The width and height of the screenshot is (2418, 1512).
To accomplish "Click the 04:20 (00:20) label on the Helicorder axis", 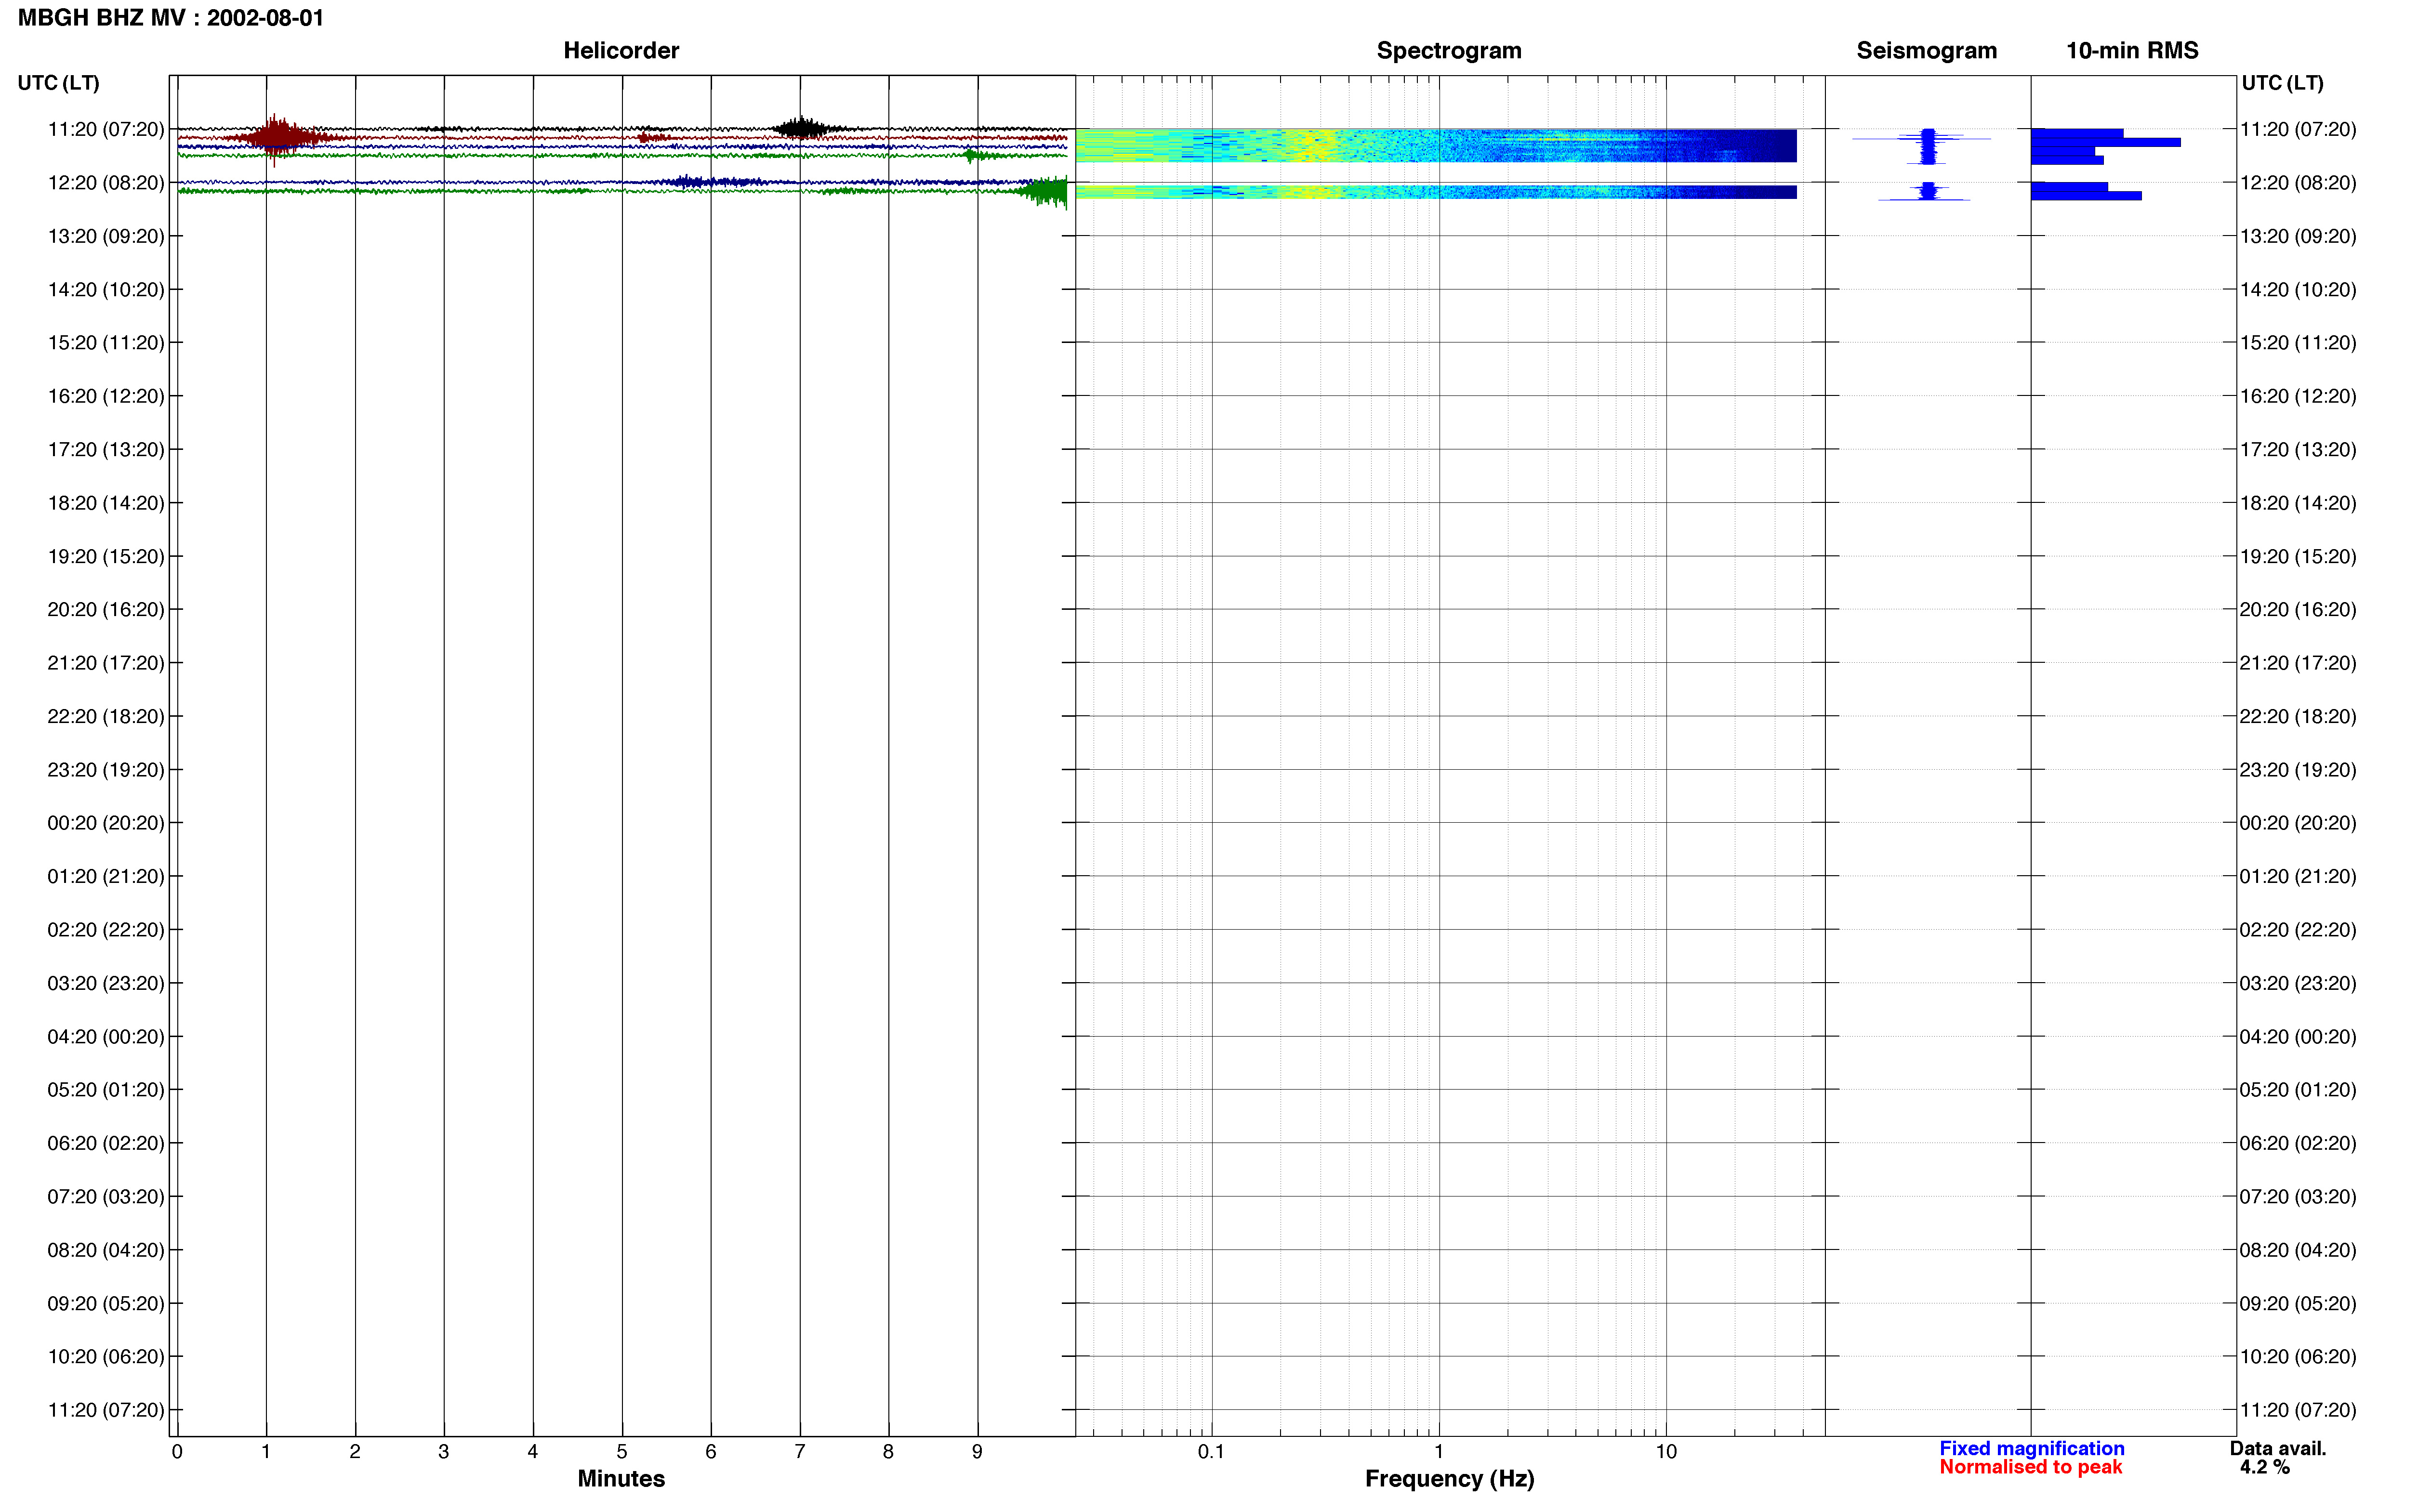I will 106,1037.
